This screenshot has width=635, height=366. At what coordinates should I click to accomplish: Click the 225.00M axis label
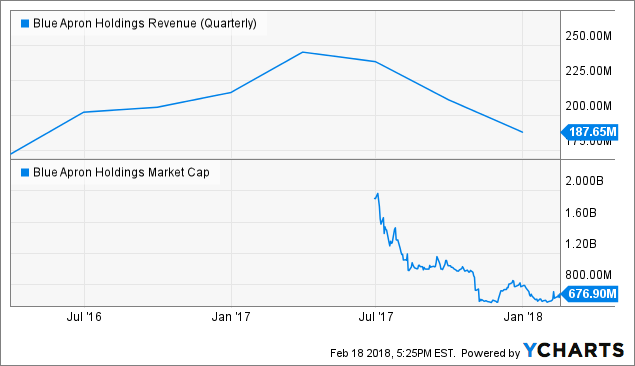pyautogui.click(x=588, y=71)
